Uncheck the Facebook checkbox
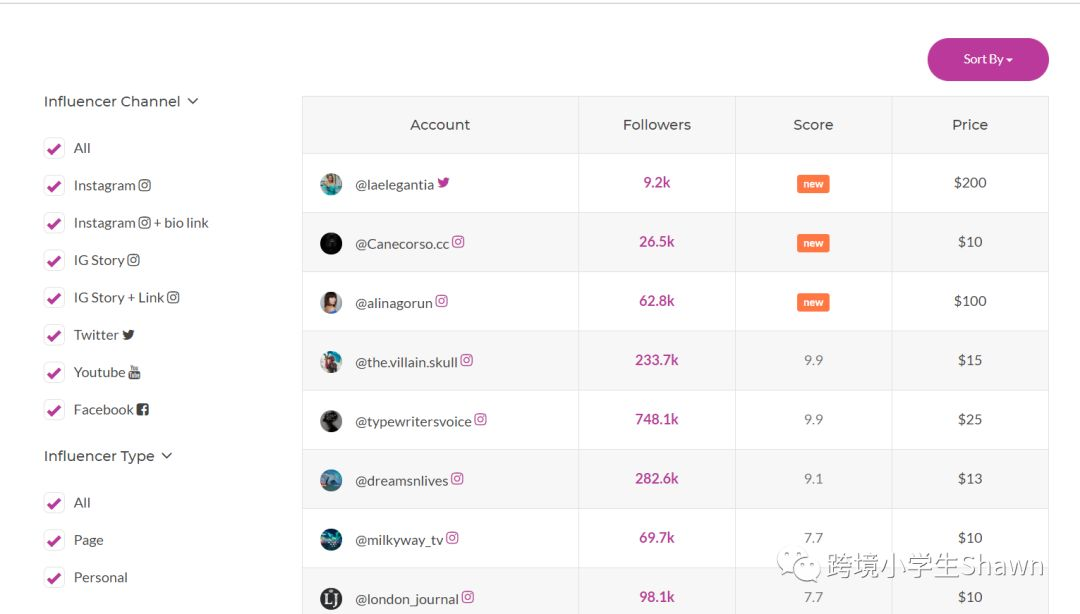 (54, 410)
